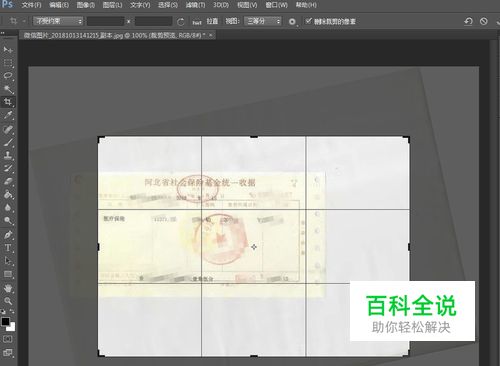Expand the toolbox panel with double arrow
Viewport: 500px width, 366px height.
3,33
